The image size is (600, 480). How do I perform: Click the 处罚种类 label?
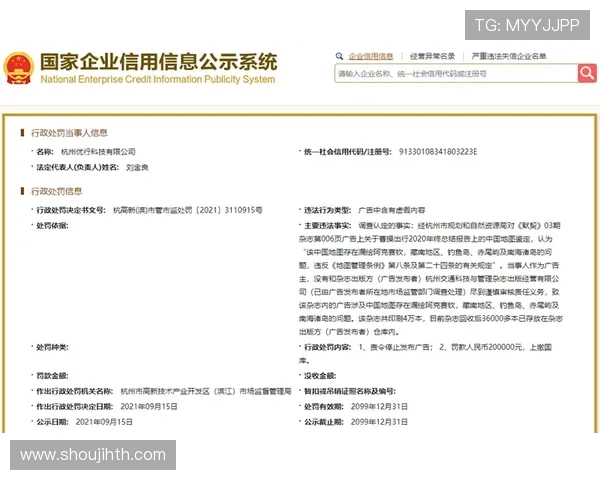coord(52,347)
